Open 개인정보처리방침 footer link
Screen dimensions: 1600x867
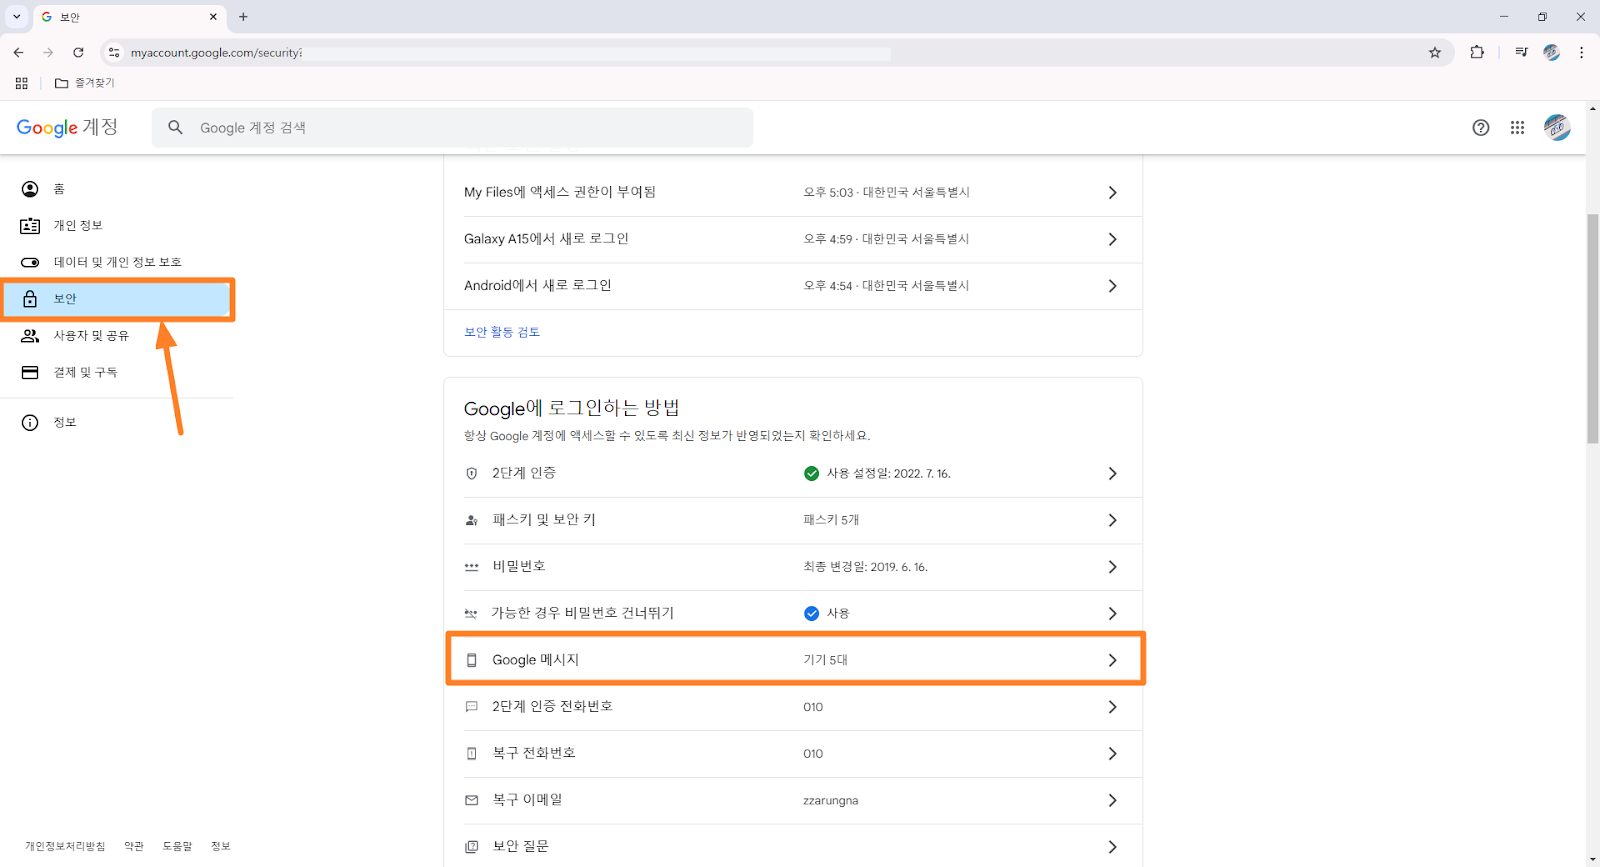pos(65,846)
